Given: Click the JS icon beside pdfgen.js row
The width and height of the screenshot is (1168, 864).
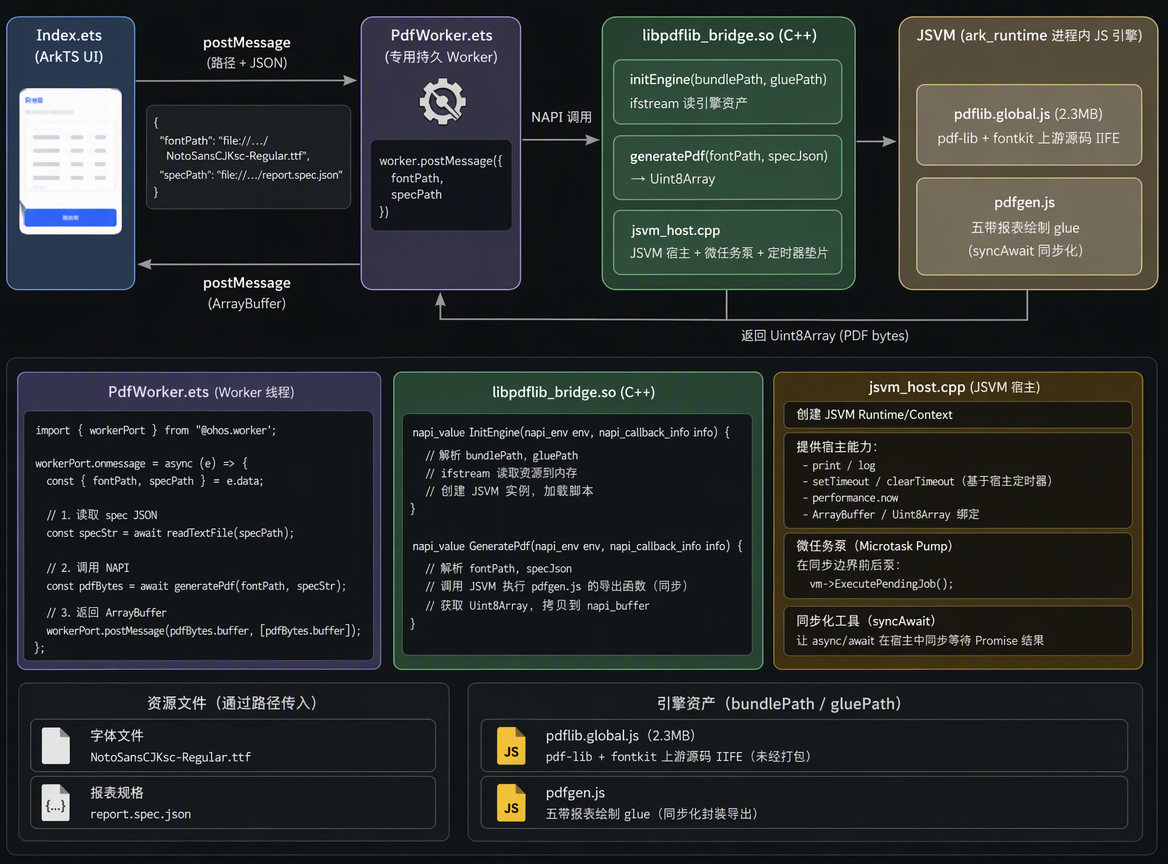Looking at the screenshot, I should click(511, 803).
